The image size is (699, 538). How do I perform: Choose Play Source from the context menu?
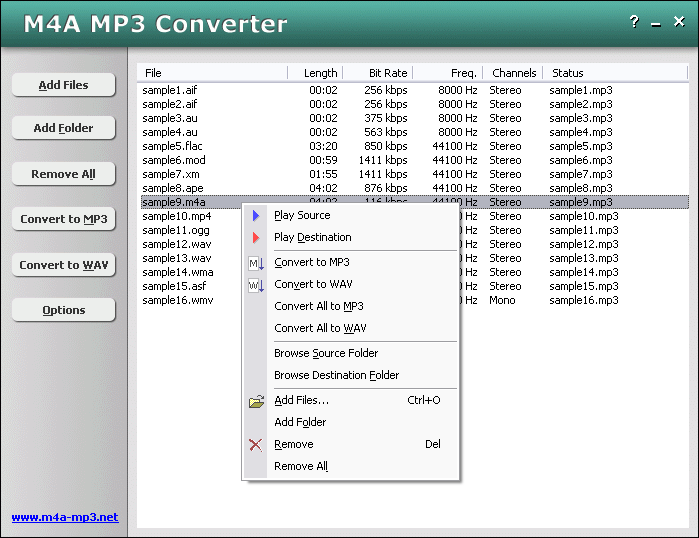pyautogui.click(x=351, y=216)
